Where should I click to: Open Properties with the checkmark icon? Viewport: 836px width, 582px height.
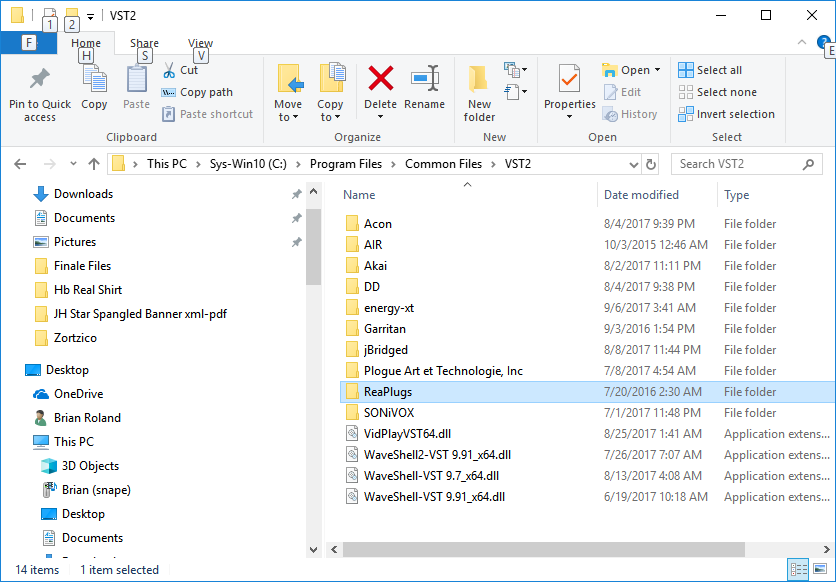tap(569, 80)
